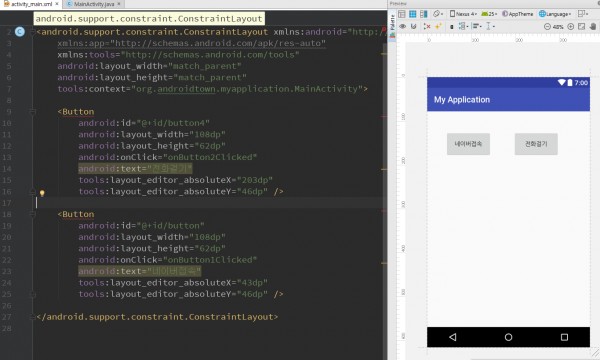The height and width of the screenshot is (360, 600).
Task: Zoom in the layout preview
Action: pyautogui.click(x=571, y=27)
